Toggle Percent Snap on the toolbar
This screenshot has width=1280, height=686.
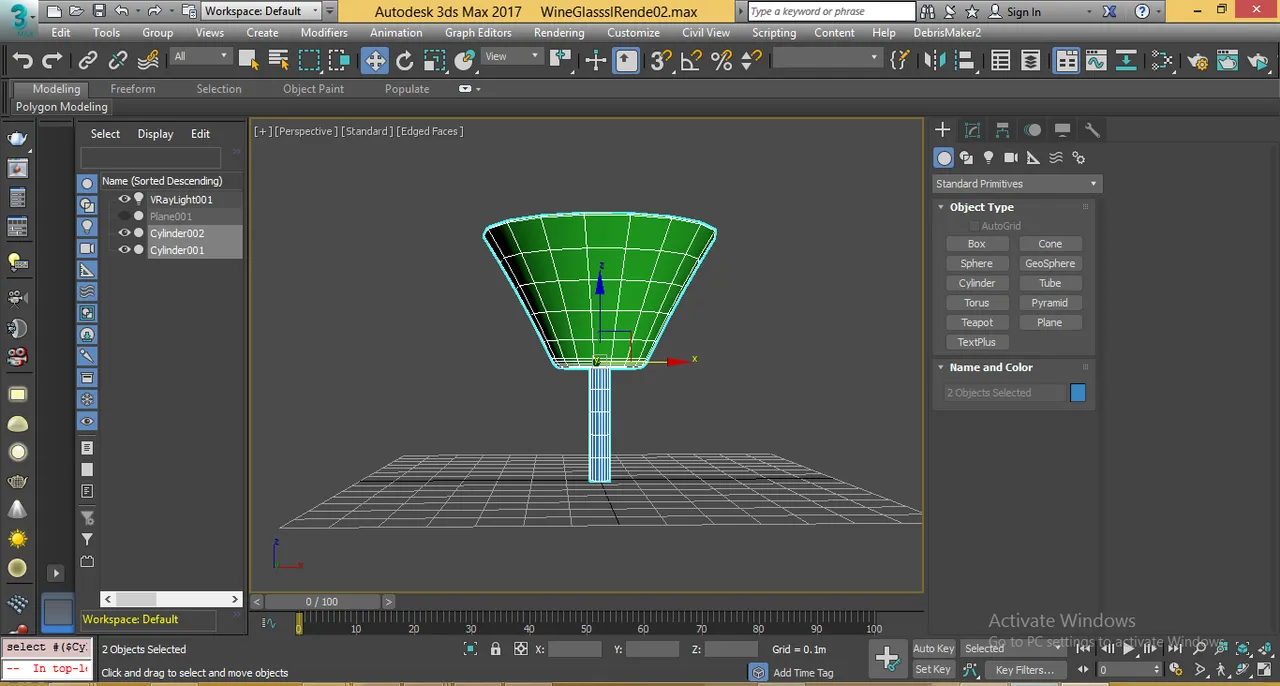tap(721, 61)
